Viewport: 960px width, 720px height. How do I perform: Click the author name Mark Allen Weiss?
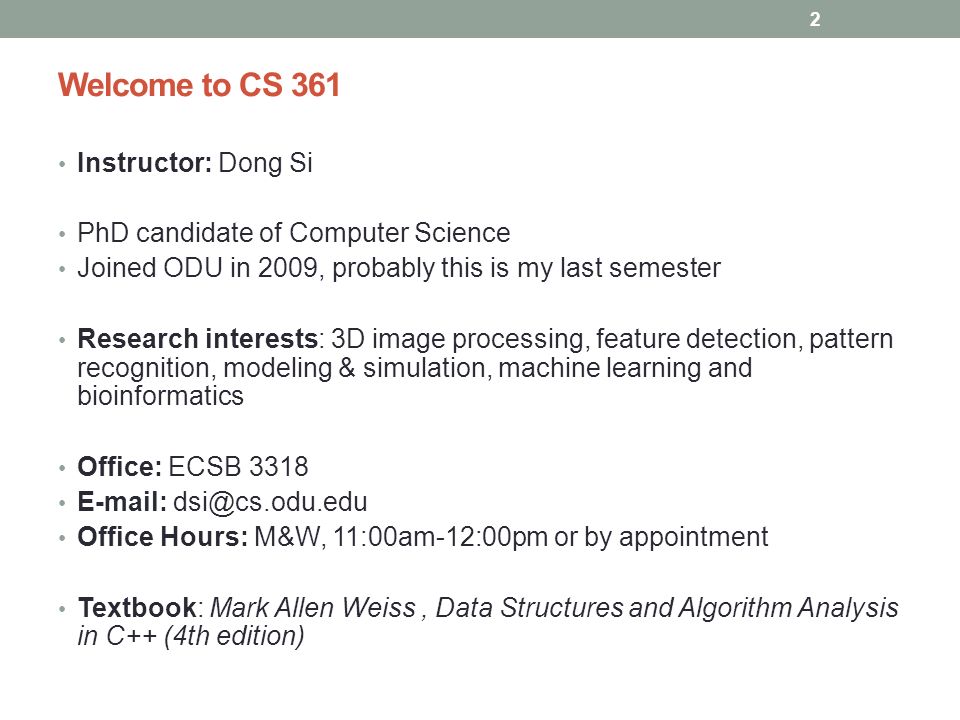[x=313, y=608]
